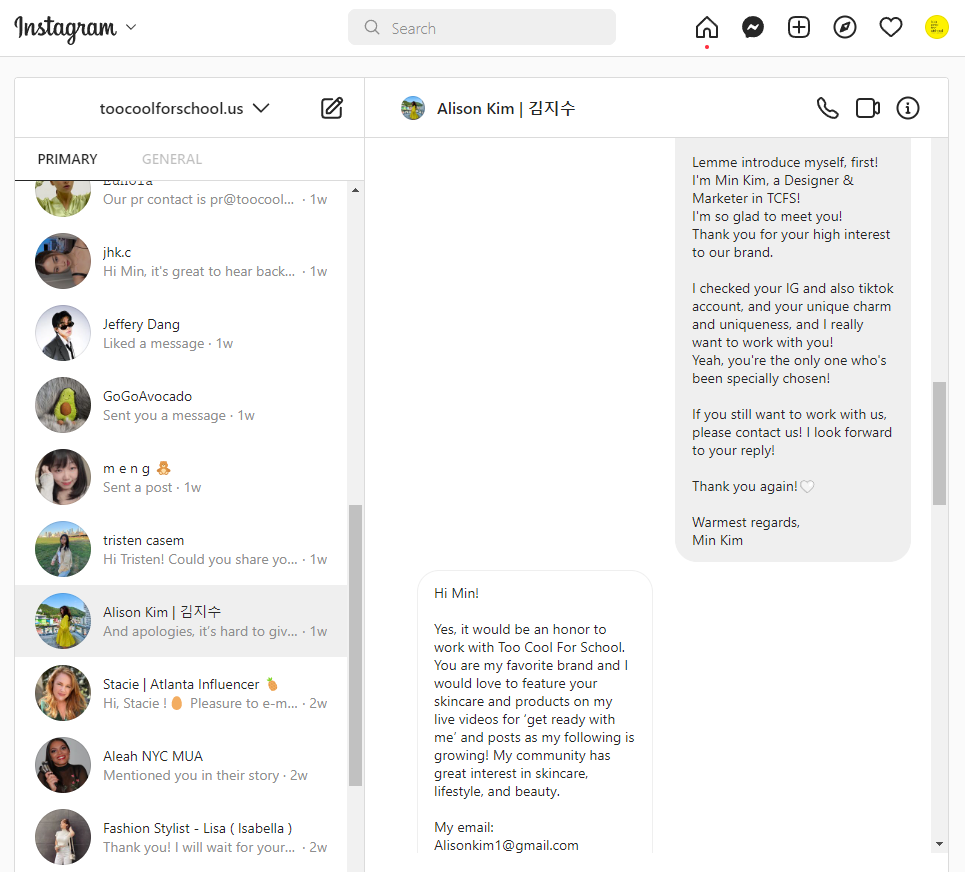The width and height of the screenshot is (965, 872).
Task: Expand the toocoolforschool.us account switcher
Action: (185, 108)
